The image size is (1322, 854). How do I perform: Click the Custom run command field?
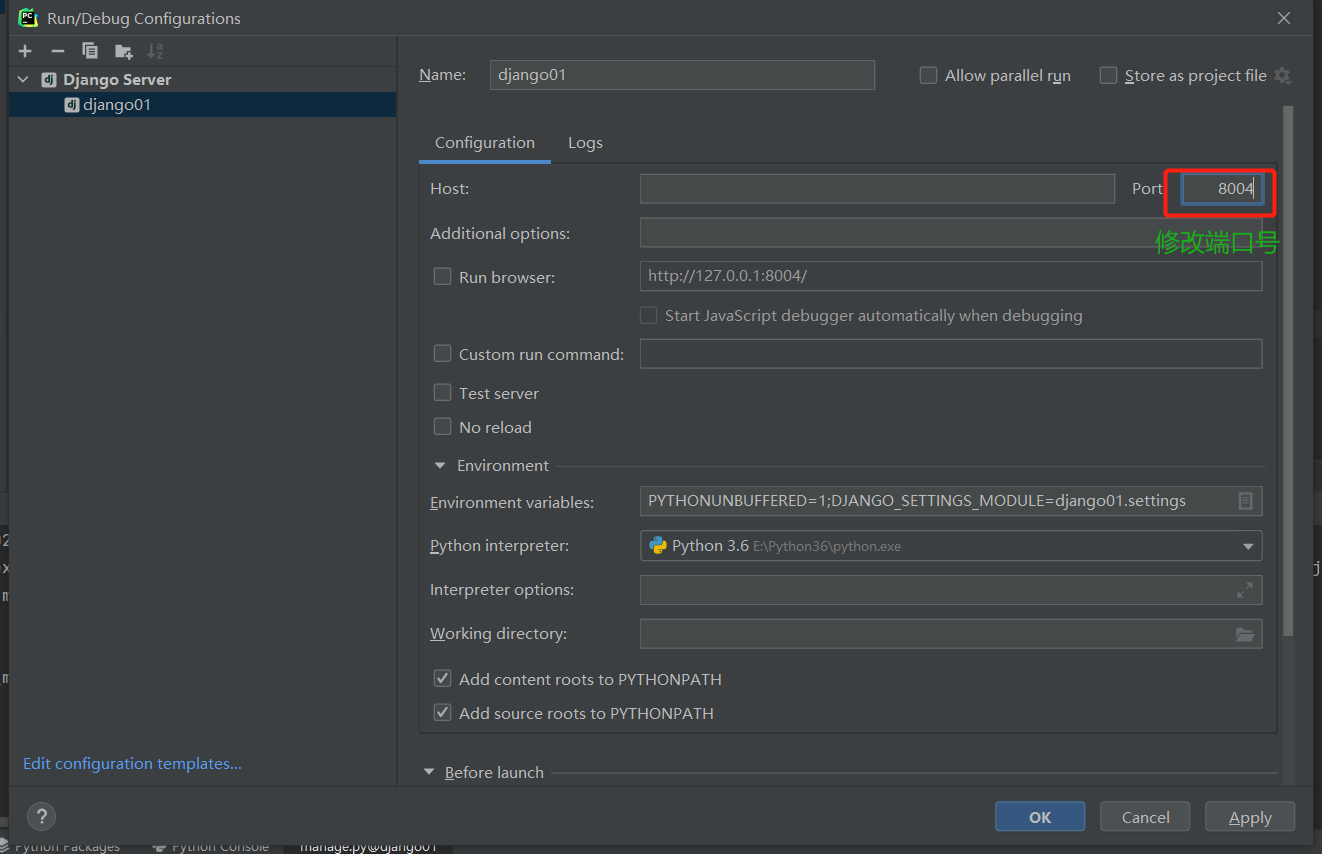pos(951,353)
